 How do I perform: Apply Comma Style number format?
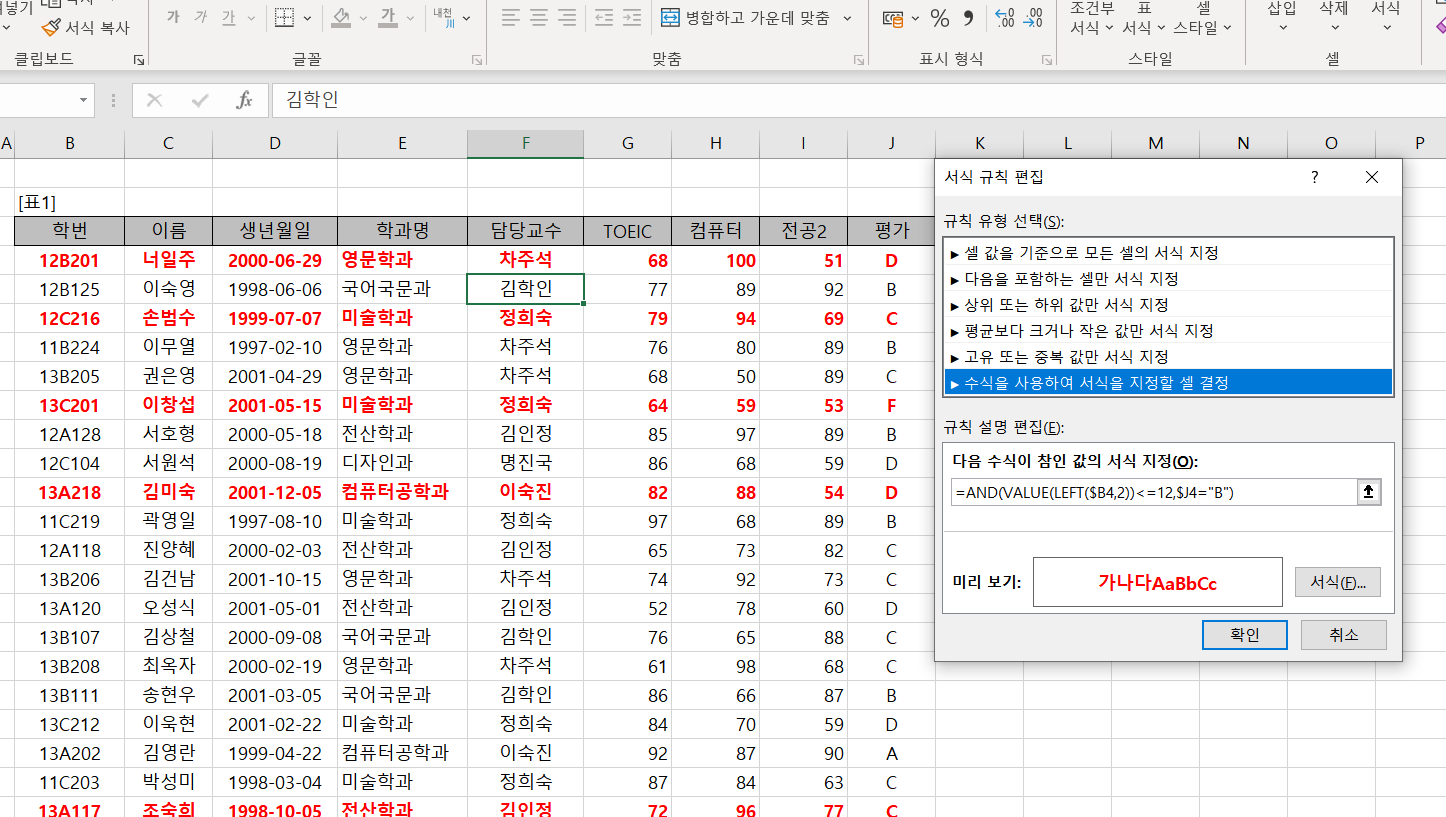tap(968, 18)
